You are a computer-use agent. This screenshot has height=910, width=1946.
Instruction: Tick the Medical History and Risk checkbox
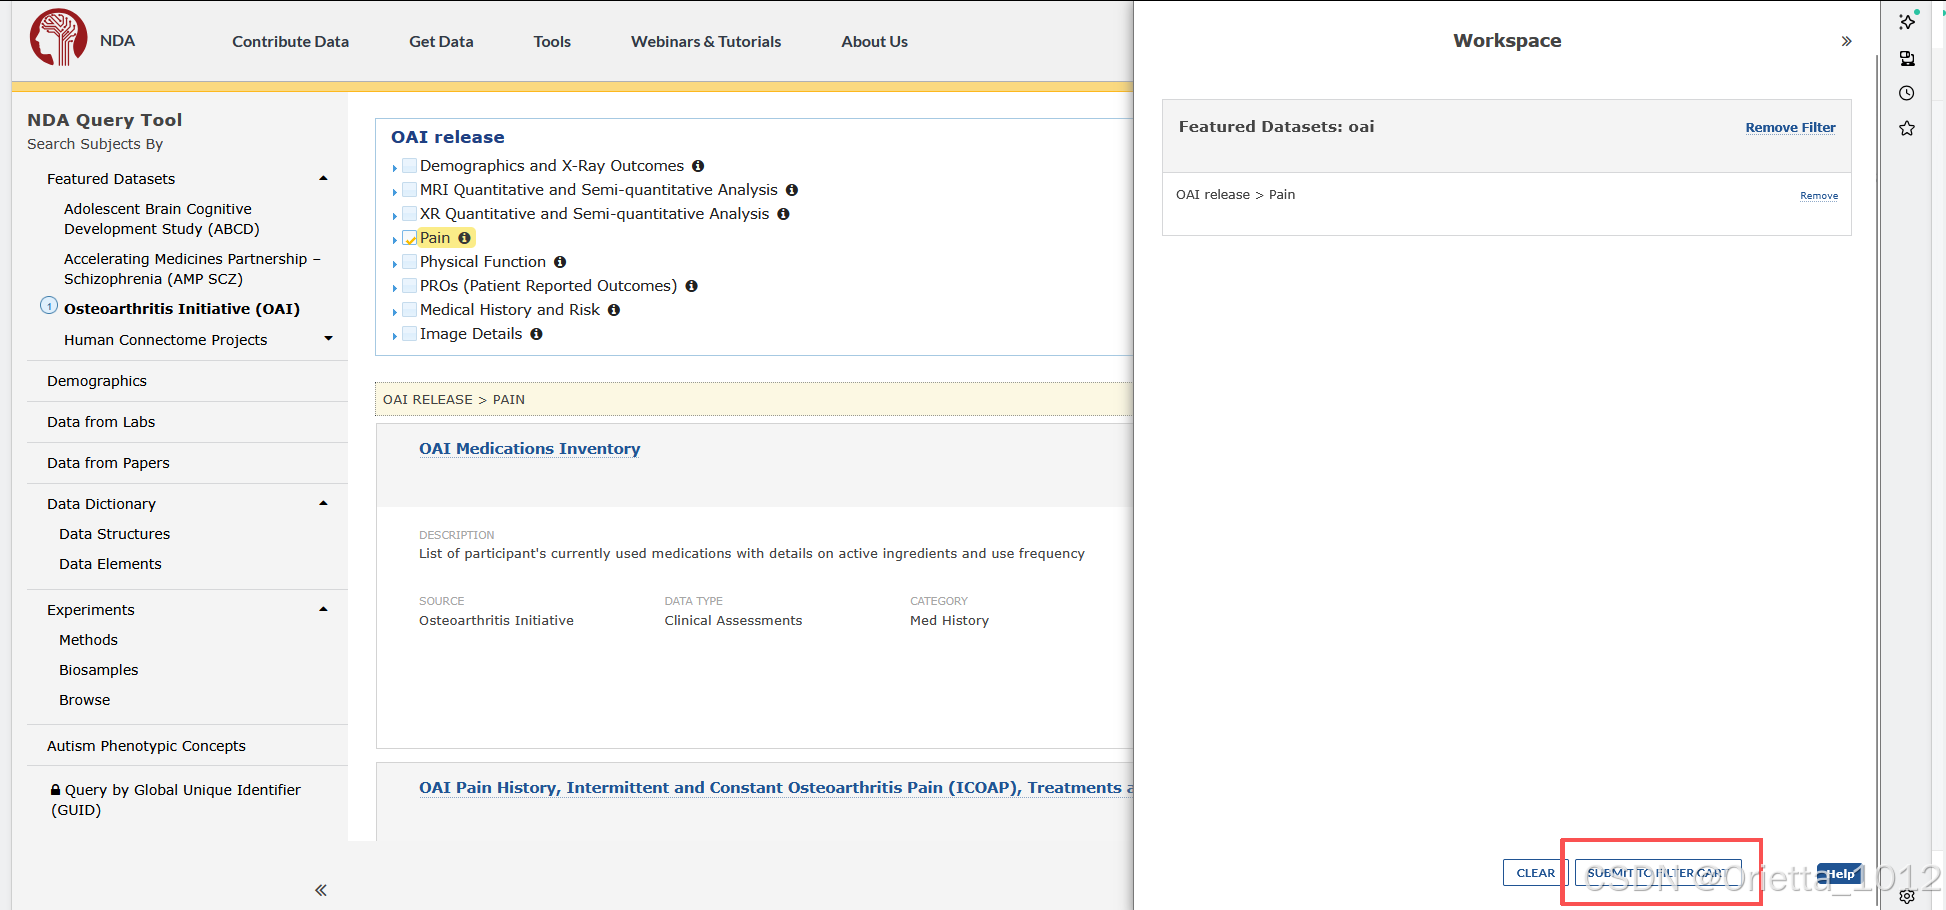tap(410, 310)
